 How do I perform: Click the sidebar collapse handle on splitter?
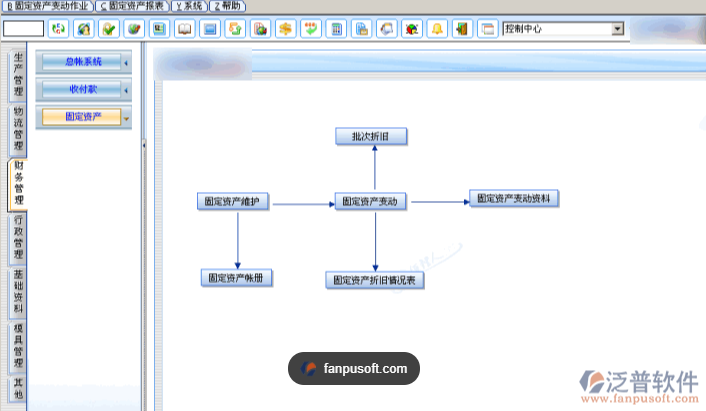[144, 145]
